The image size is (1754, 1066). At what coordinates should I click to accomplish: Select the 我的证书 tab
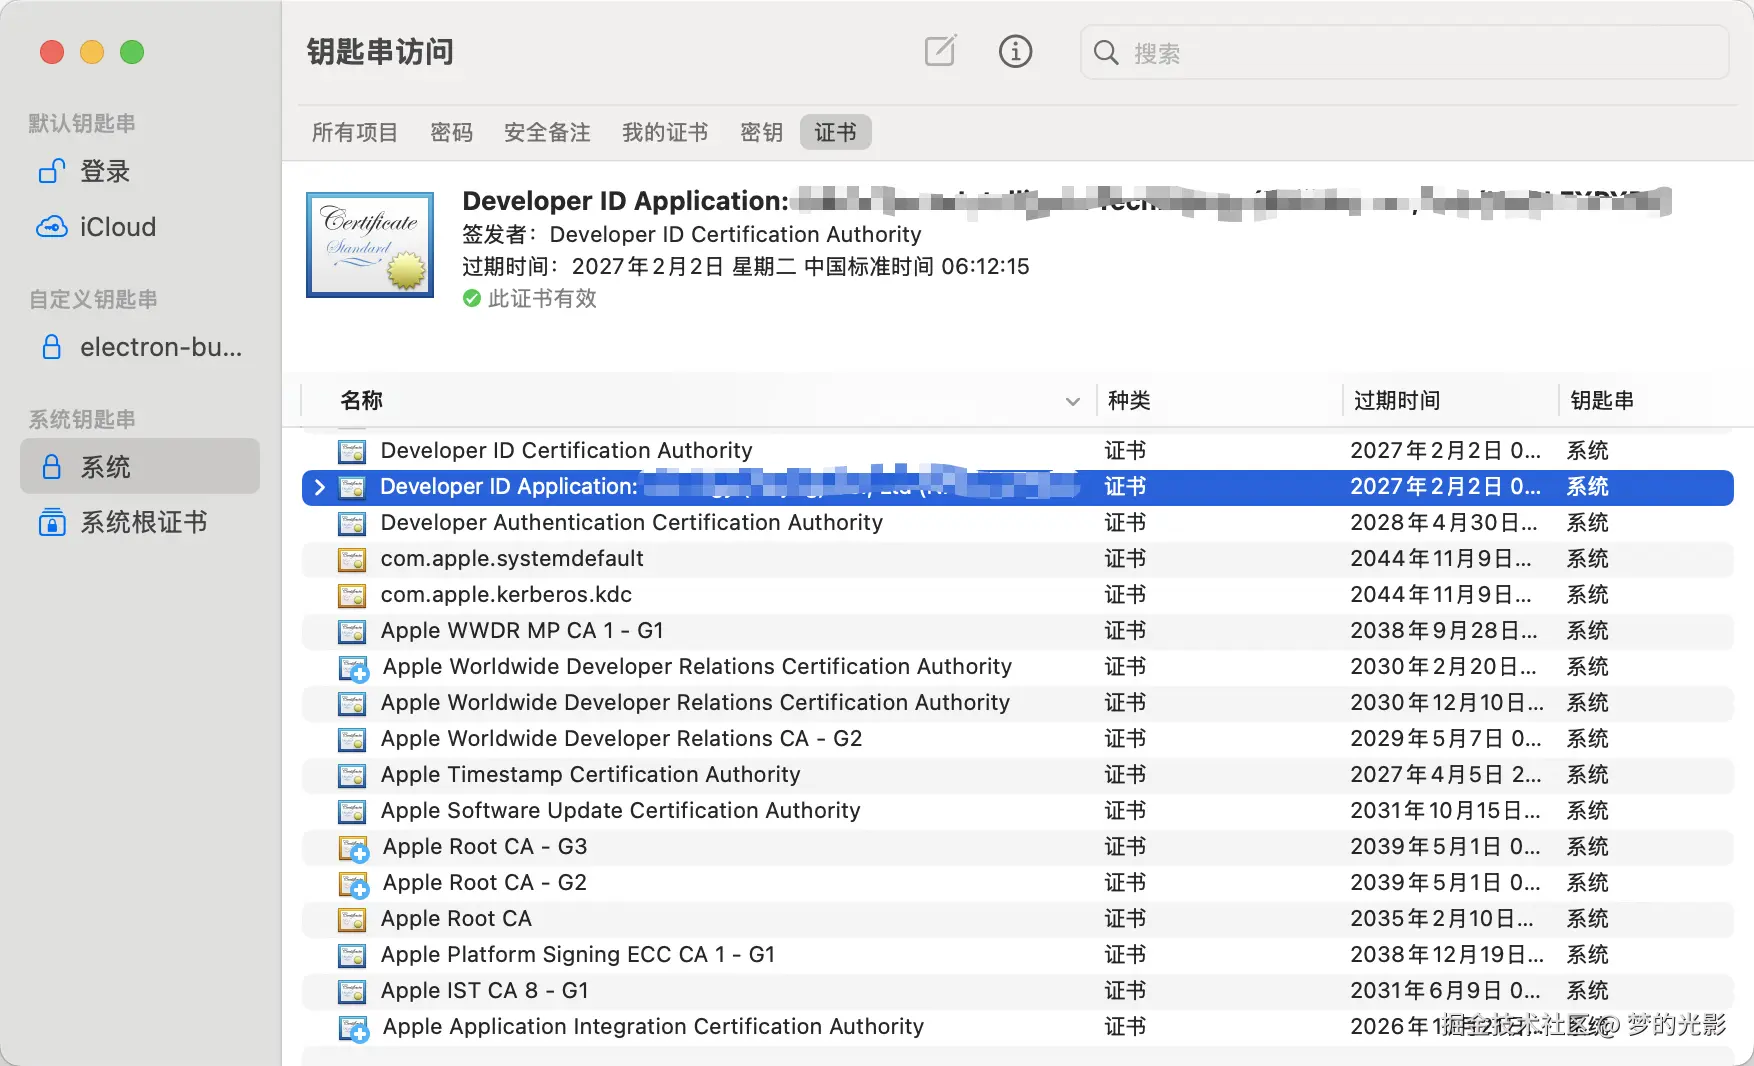(665, 132)
